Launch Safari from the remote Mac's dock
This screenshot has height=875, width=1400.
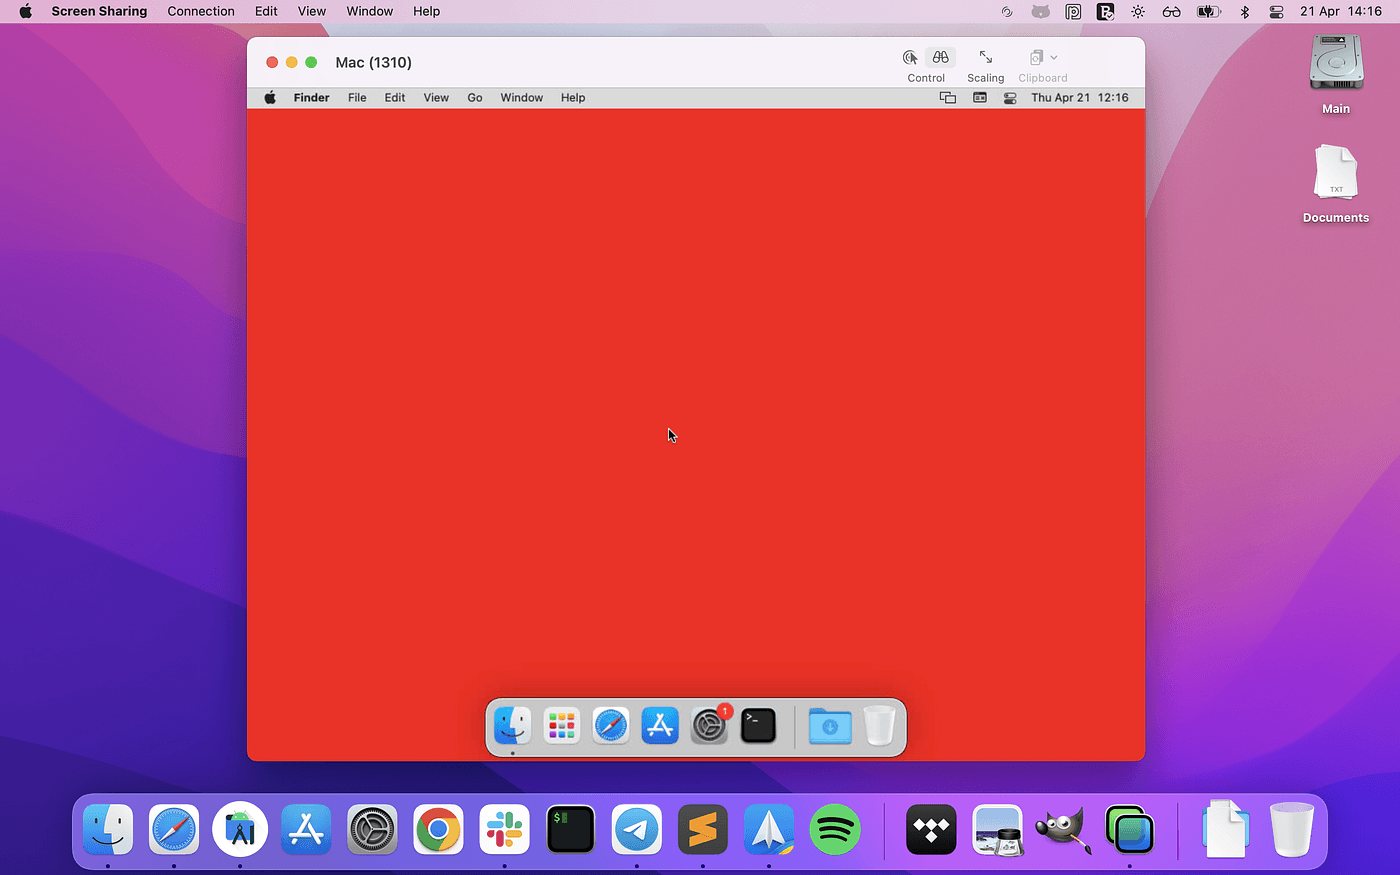611,726
